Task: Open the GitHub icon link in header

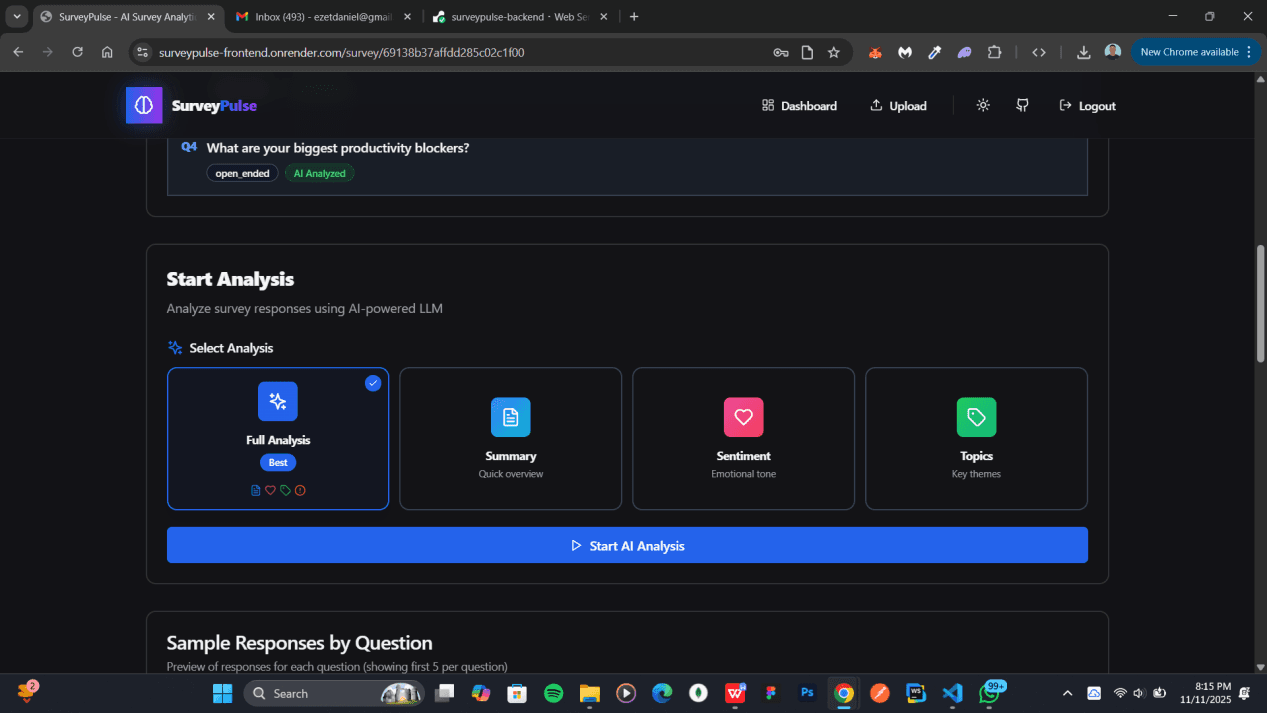Action: coord(1022,105)
